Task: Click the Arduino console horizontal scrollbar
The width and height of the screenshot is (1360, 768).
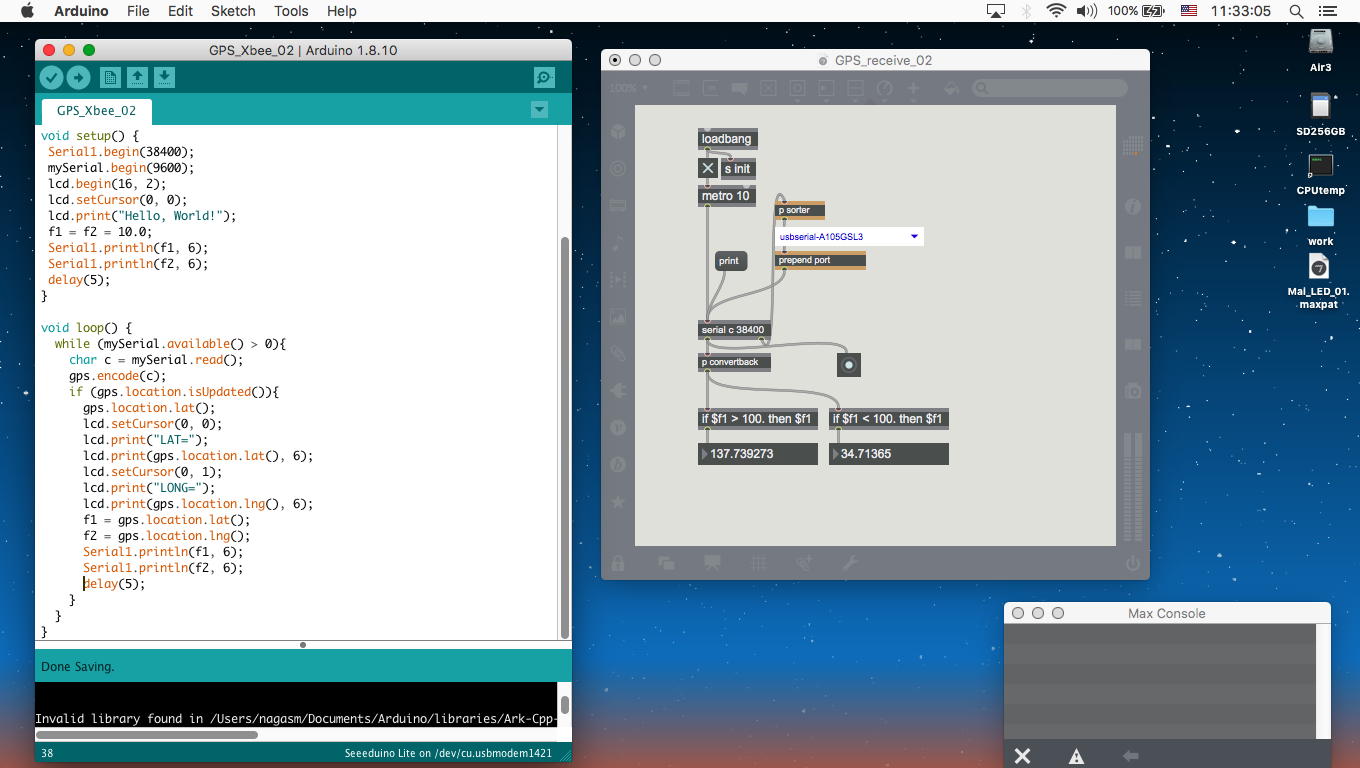Action: [x=147, y=735]
